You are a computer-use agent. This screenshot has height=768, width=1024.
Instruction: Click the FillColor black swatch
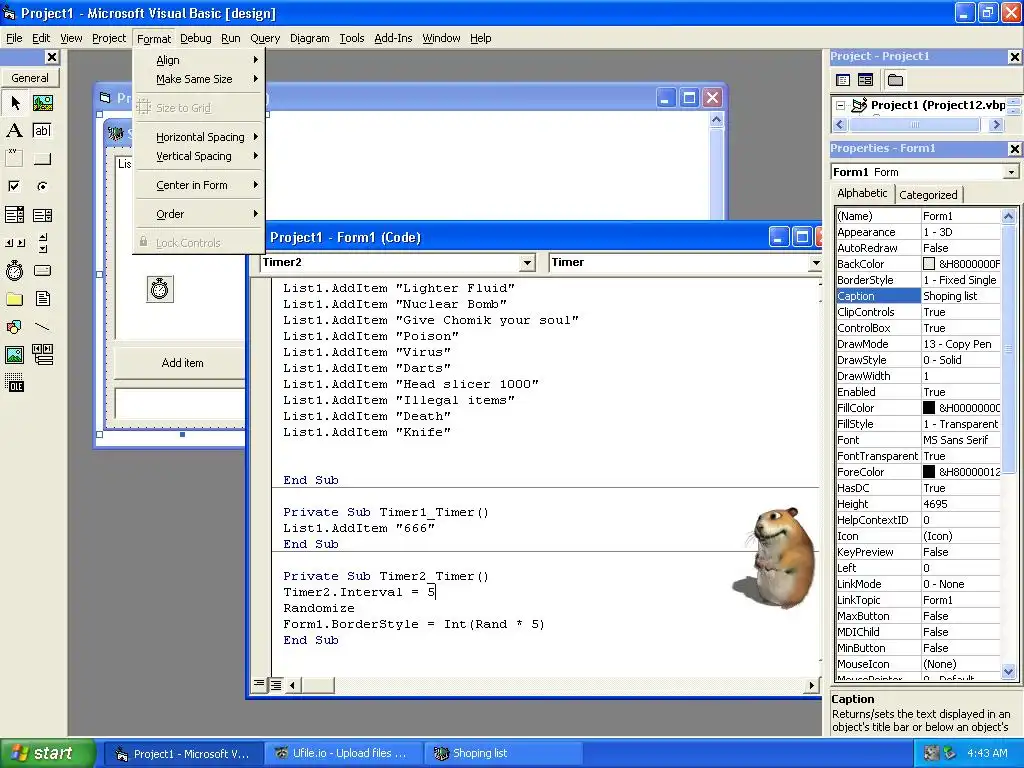click(929, 408)
